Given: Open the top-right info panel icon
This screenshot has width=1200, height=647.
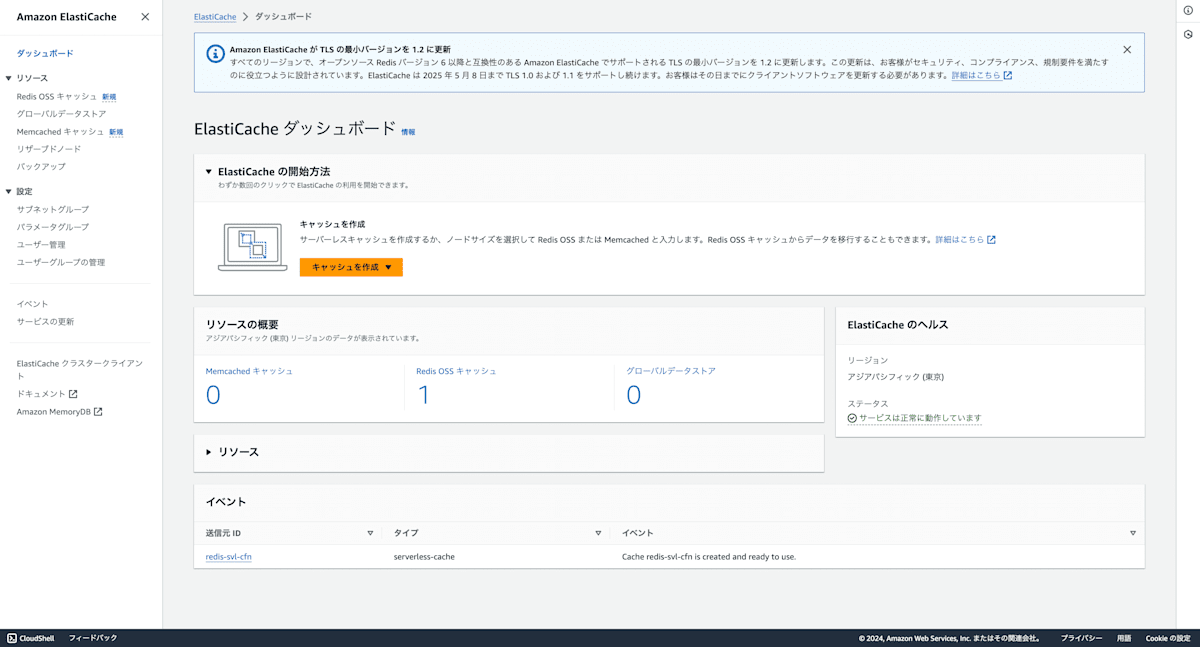Looking at the screenshot, I should [x=1188, y=10].
